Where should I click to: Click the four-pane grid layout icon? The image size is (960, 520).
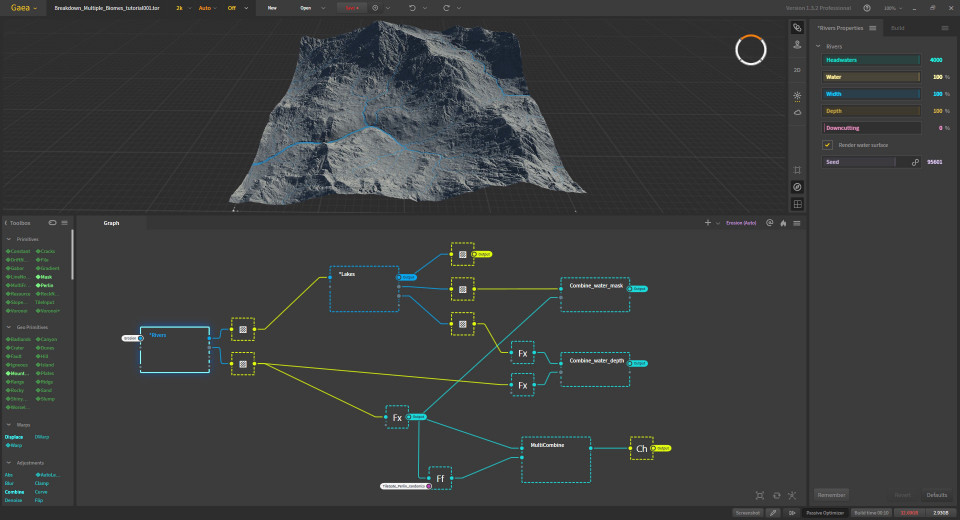pos(797,204)
